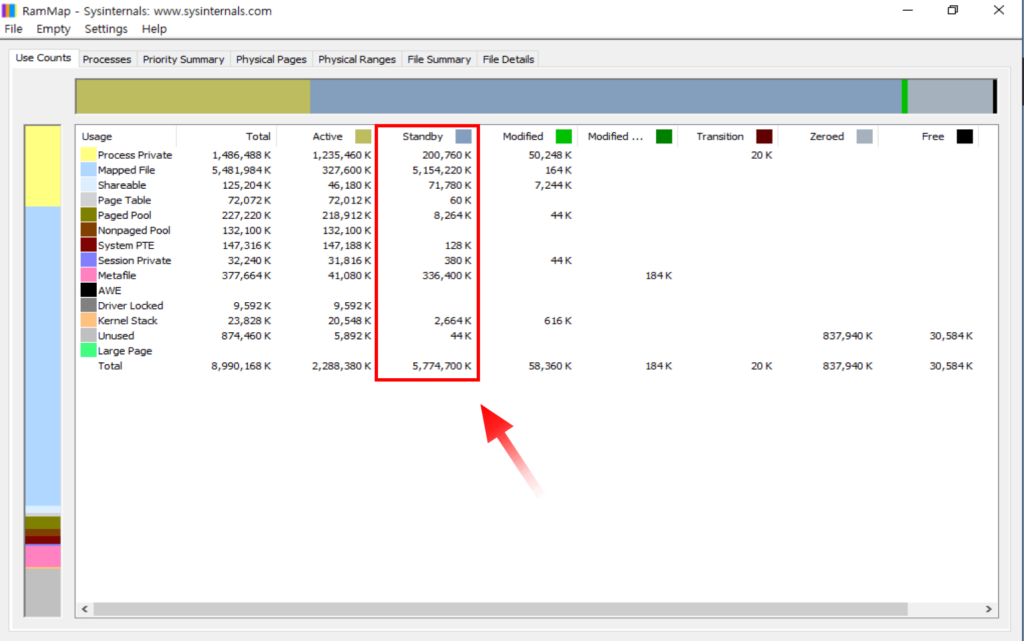Click the Zeroed column gray swatch
The width and height of the screenshot is (1024, 641).
point(864,137)
